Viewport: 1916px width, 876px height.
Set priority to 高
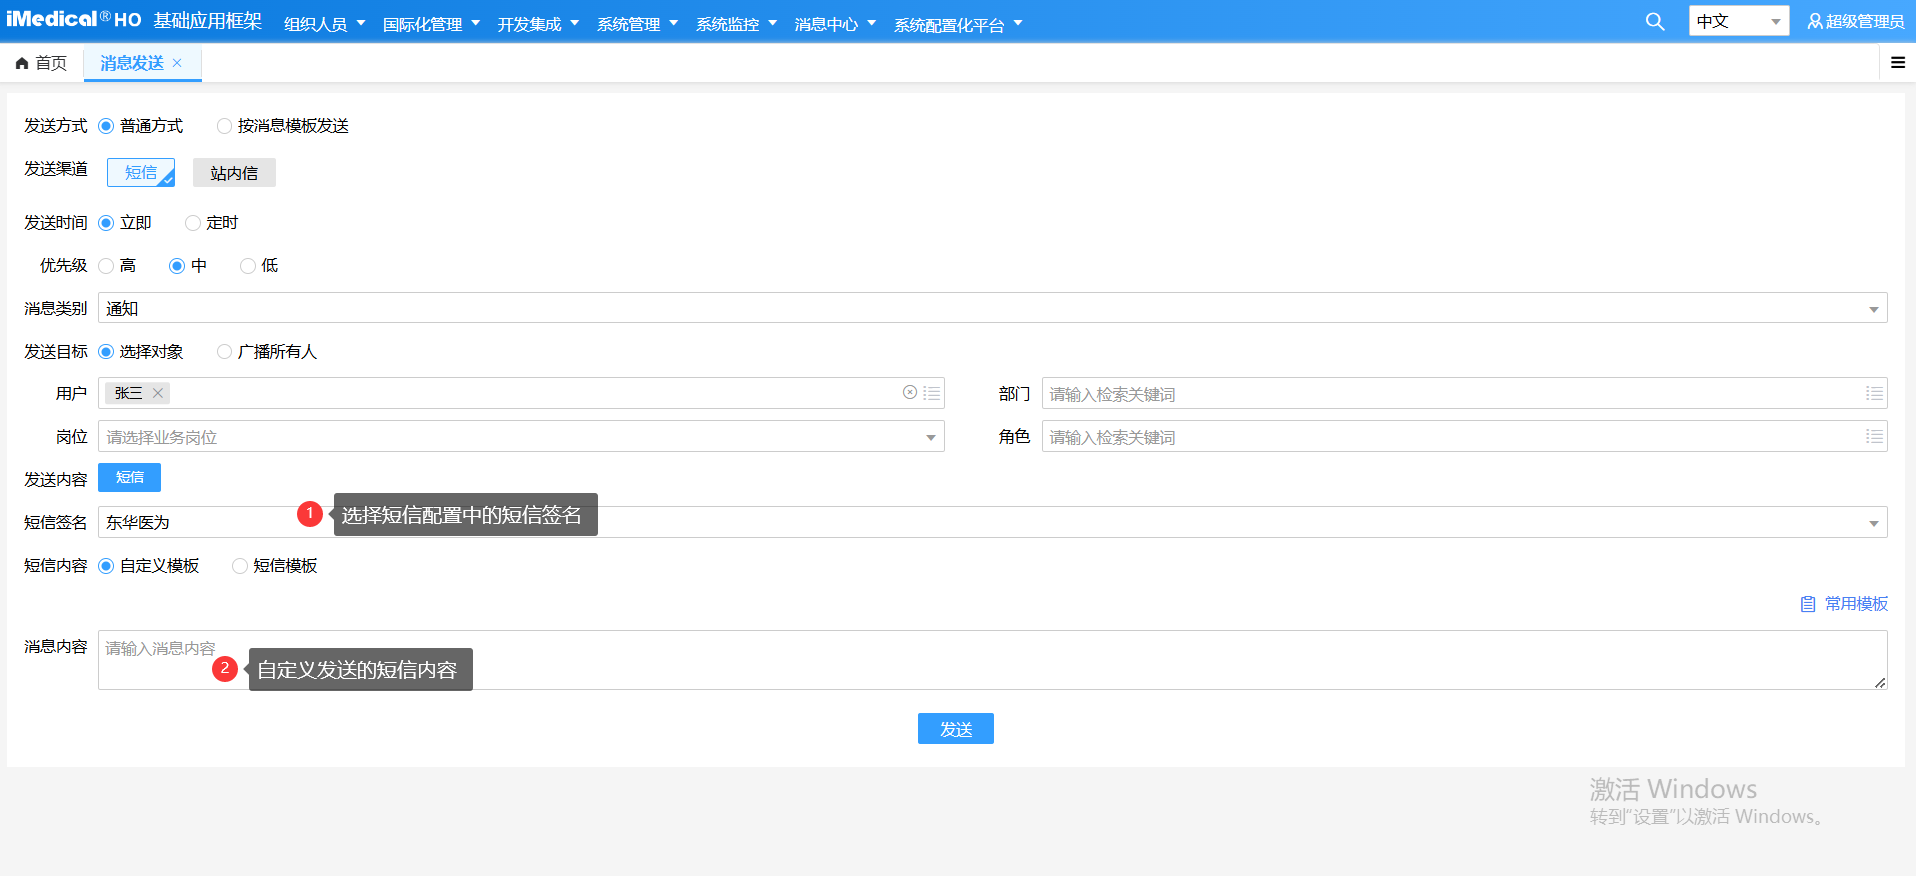[107, 266]
